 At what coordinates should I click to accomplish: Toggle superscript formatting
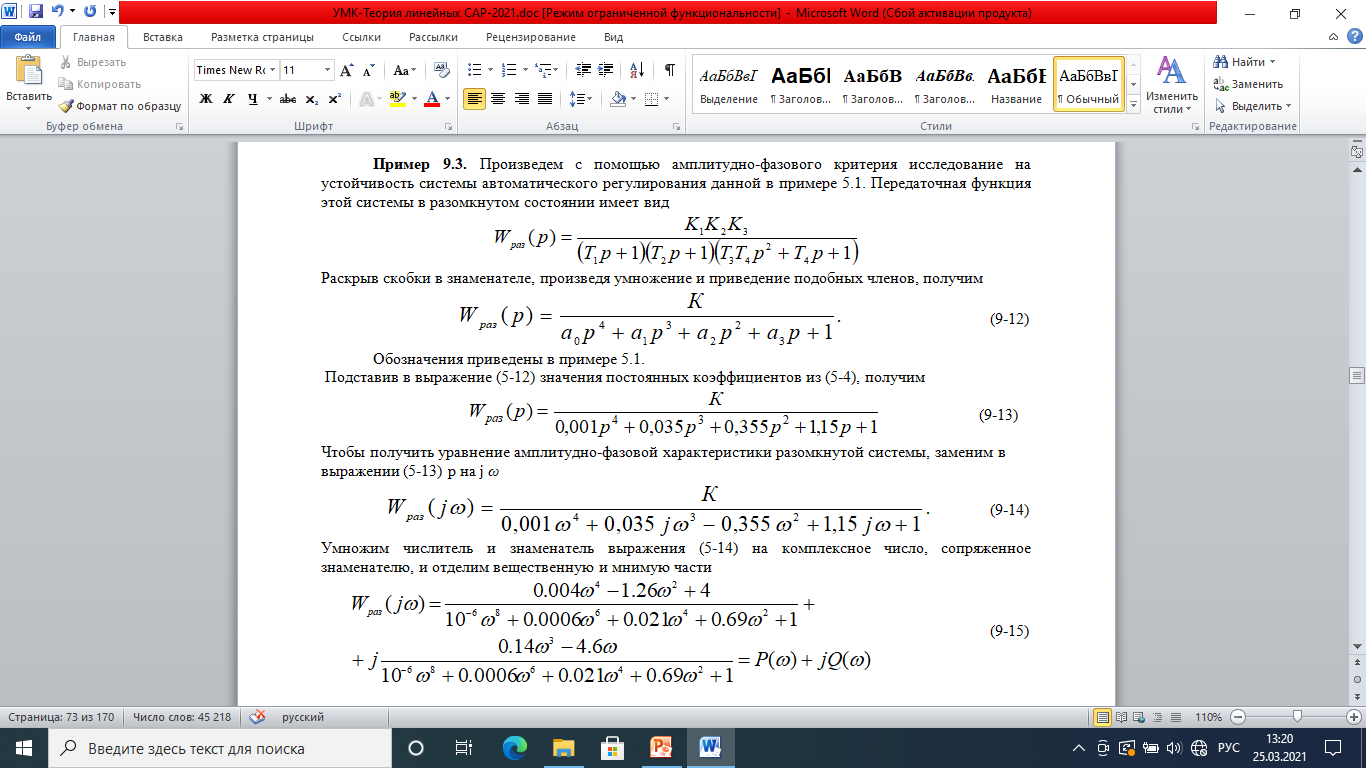tap(334, 98)
